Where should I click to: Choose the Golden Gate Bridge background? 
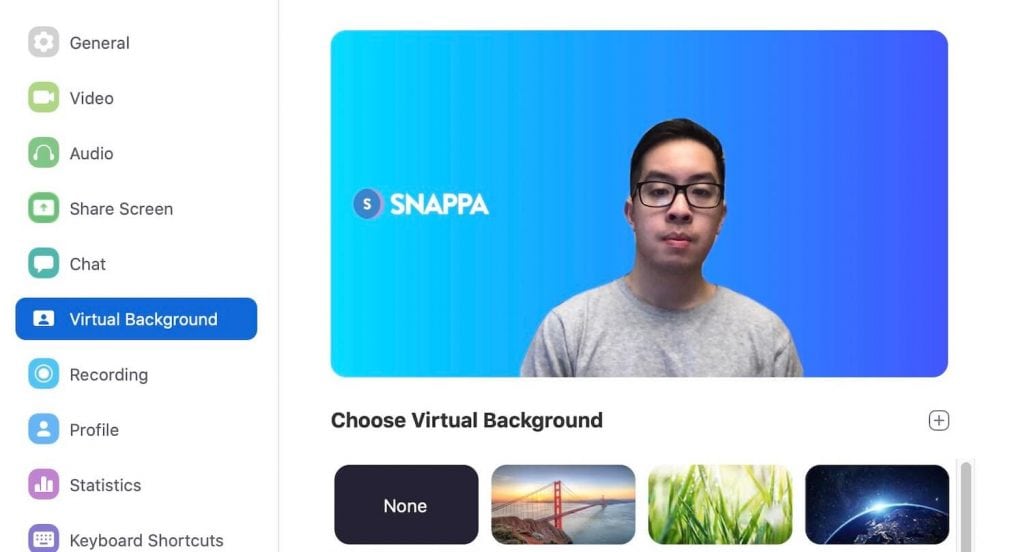[563, 505]
